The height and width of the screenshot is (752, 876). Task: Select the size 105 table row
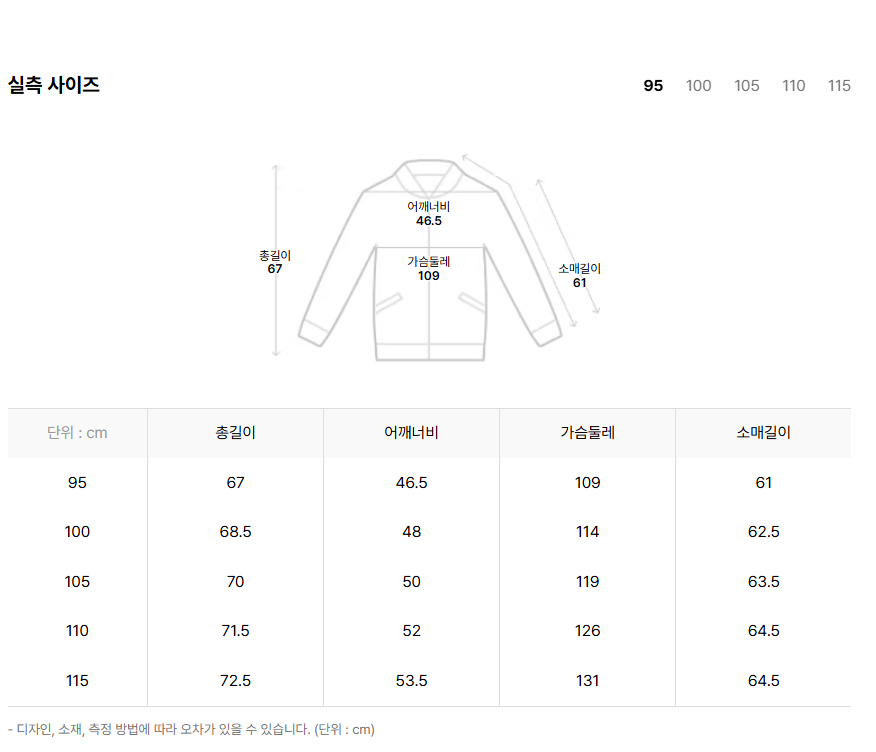point(429,582)
